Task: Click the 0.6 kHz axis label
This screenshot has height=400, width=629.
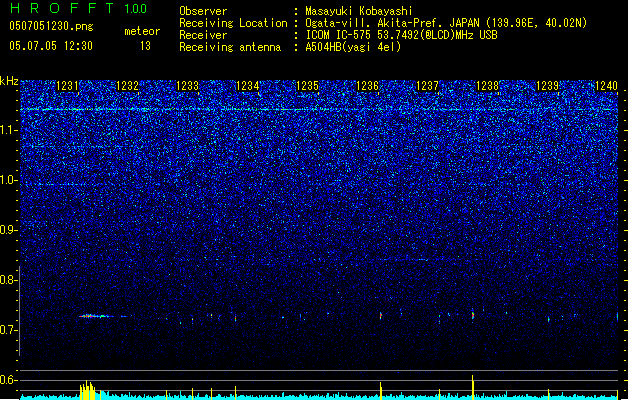Action: point(8,380)
